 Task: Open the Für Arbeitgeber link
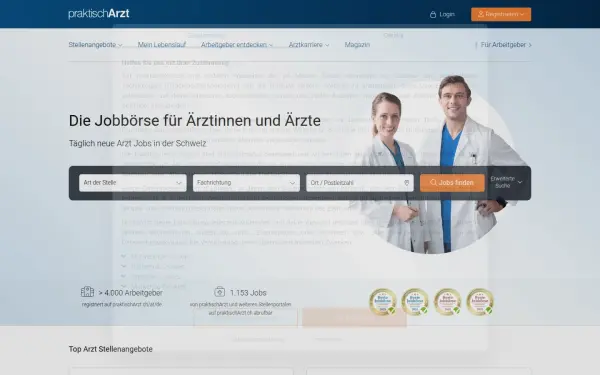pyautogui.click(x=506, y=45)
